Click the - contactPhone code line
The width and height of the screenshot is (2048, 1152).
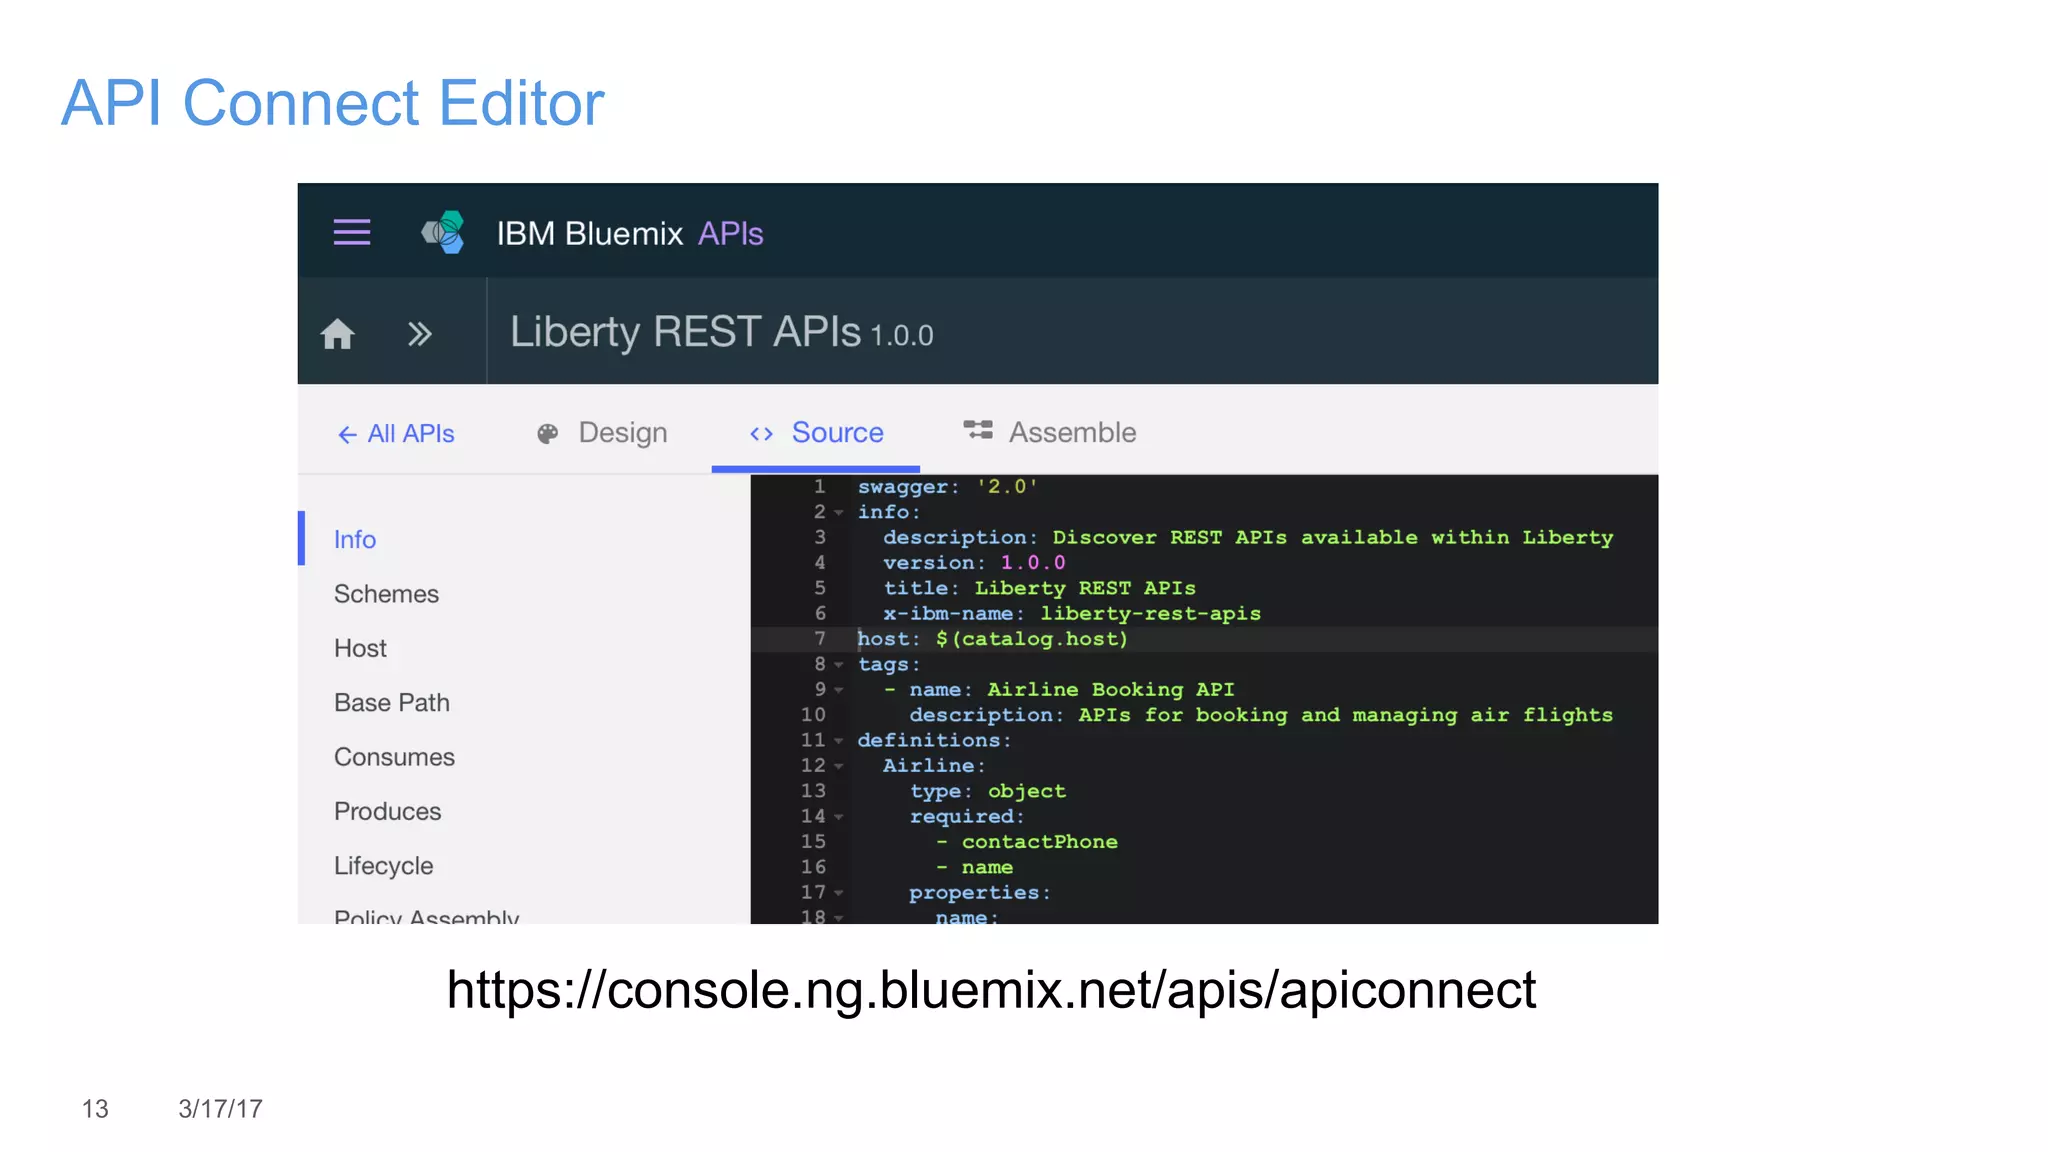(x=1027, y=842)
